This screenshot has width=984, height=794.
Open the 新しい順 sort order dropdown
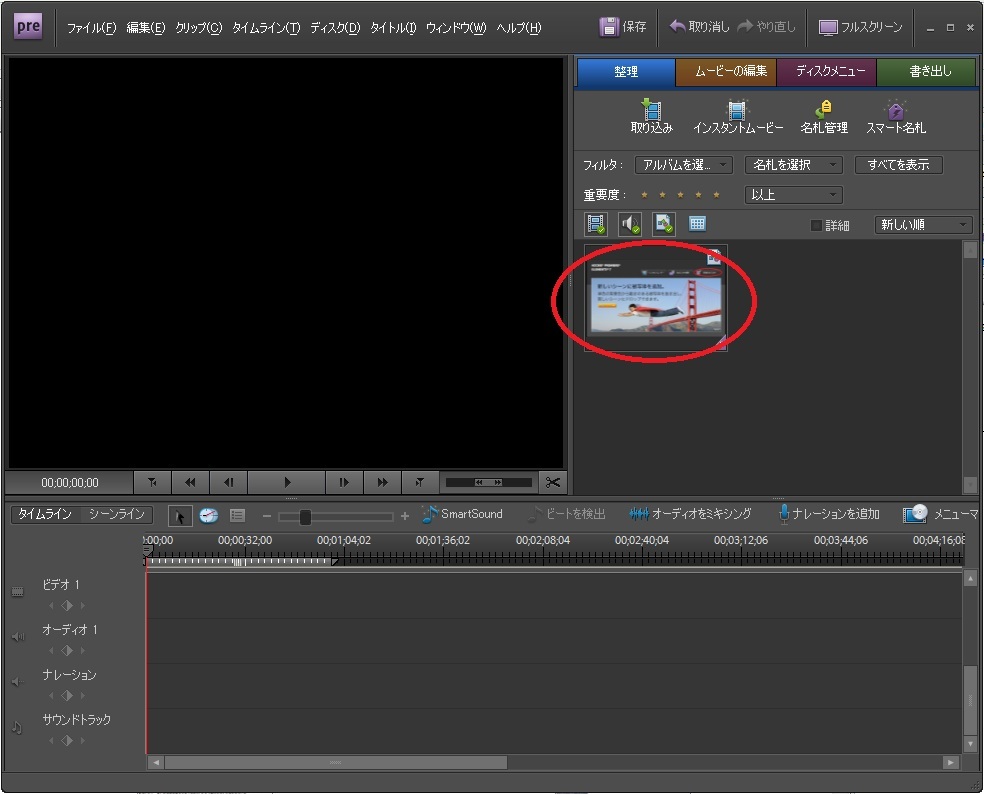pyautogui.click(x=922, y=225)
